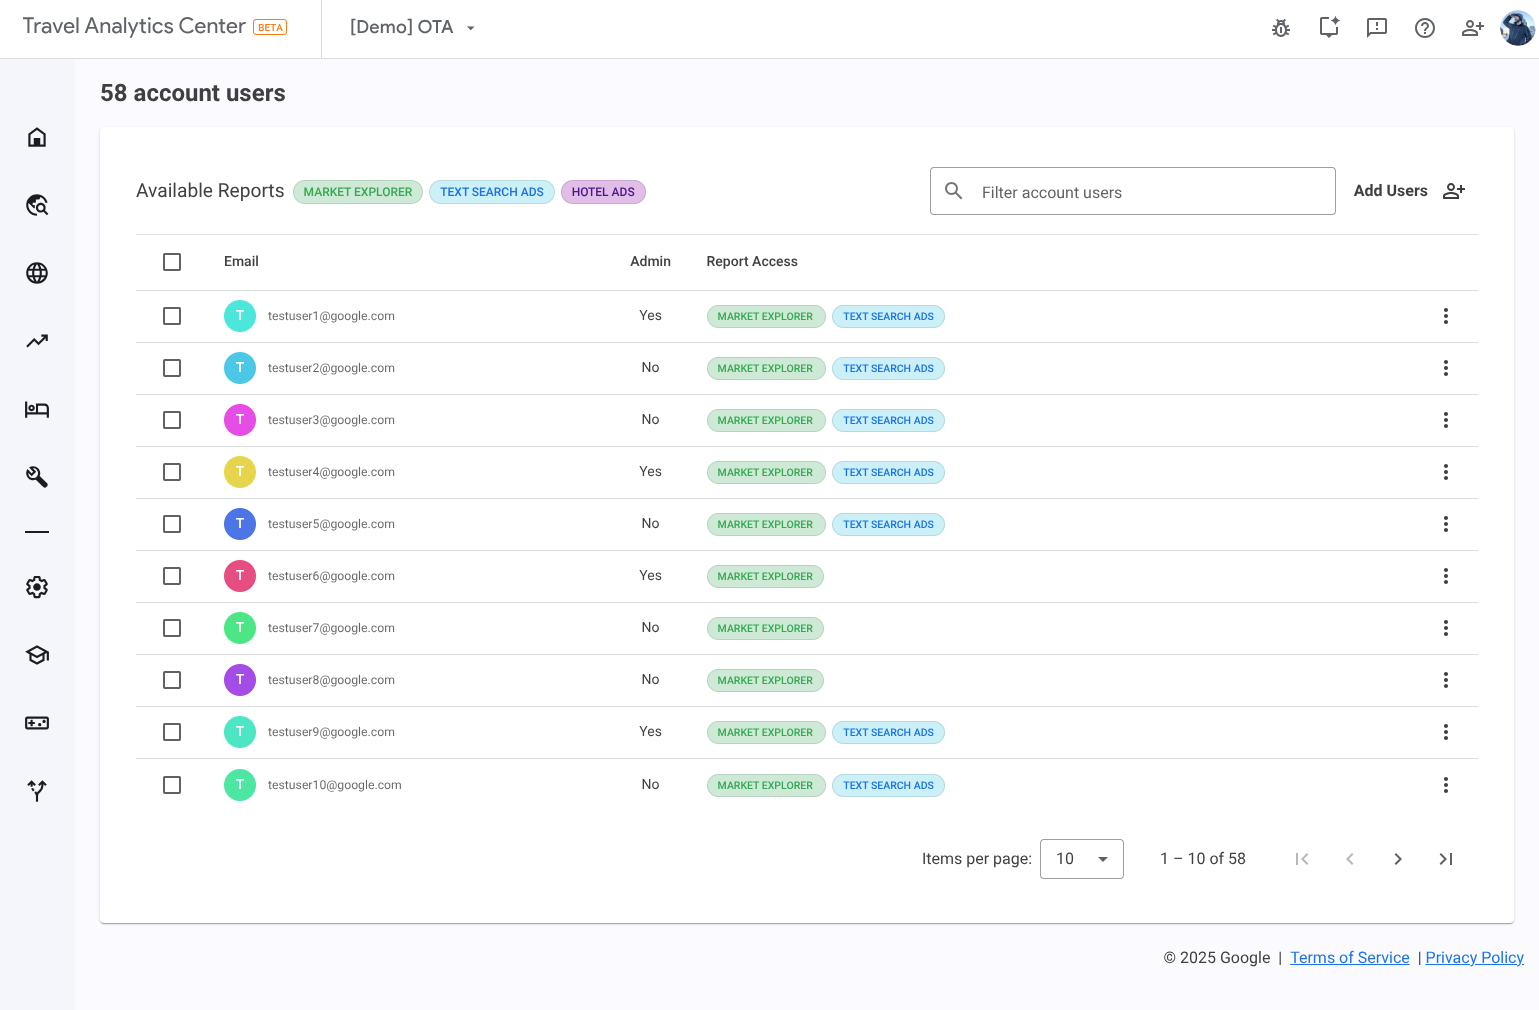Viewport: 1539px width, 1010px height.
Task: Click the Add Users button
Action: pyautogui.click(x=1409, y=190)
